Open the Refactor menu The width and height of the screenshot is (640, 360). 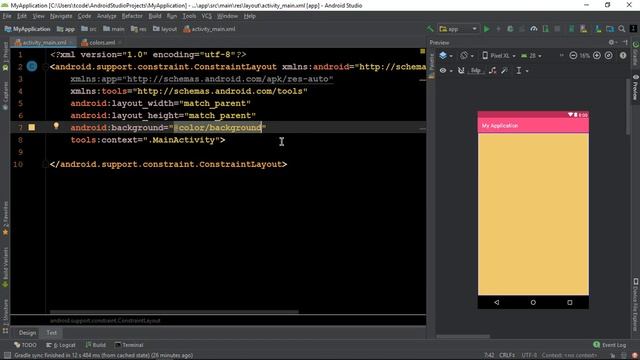[x=132, y=16]
